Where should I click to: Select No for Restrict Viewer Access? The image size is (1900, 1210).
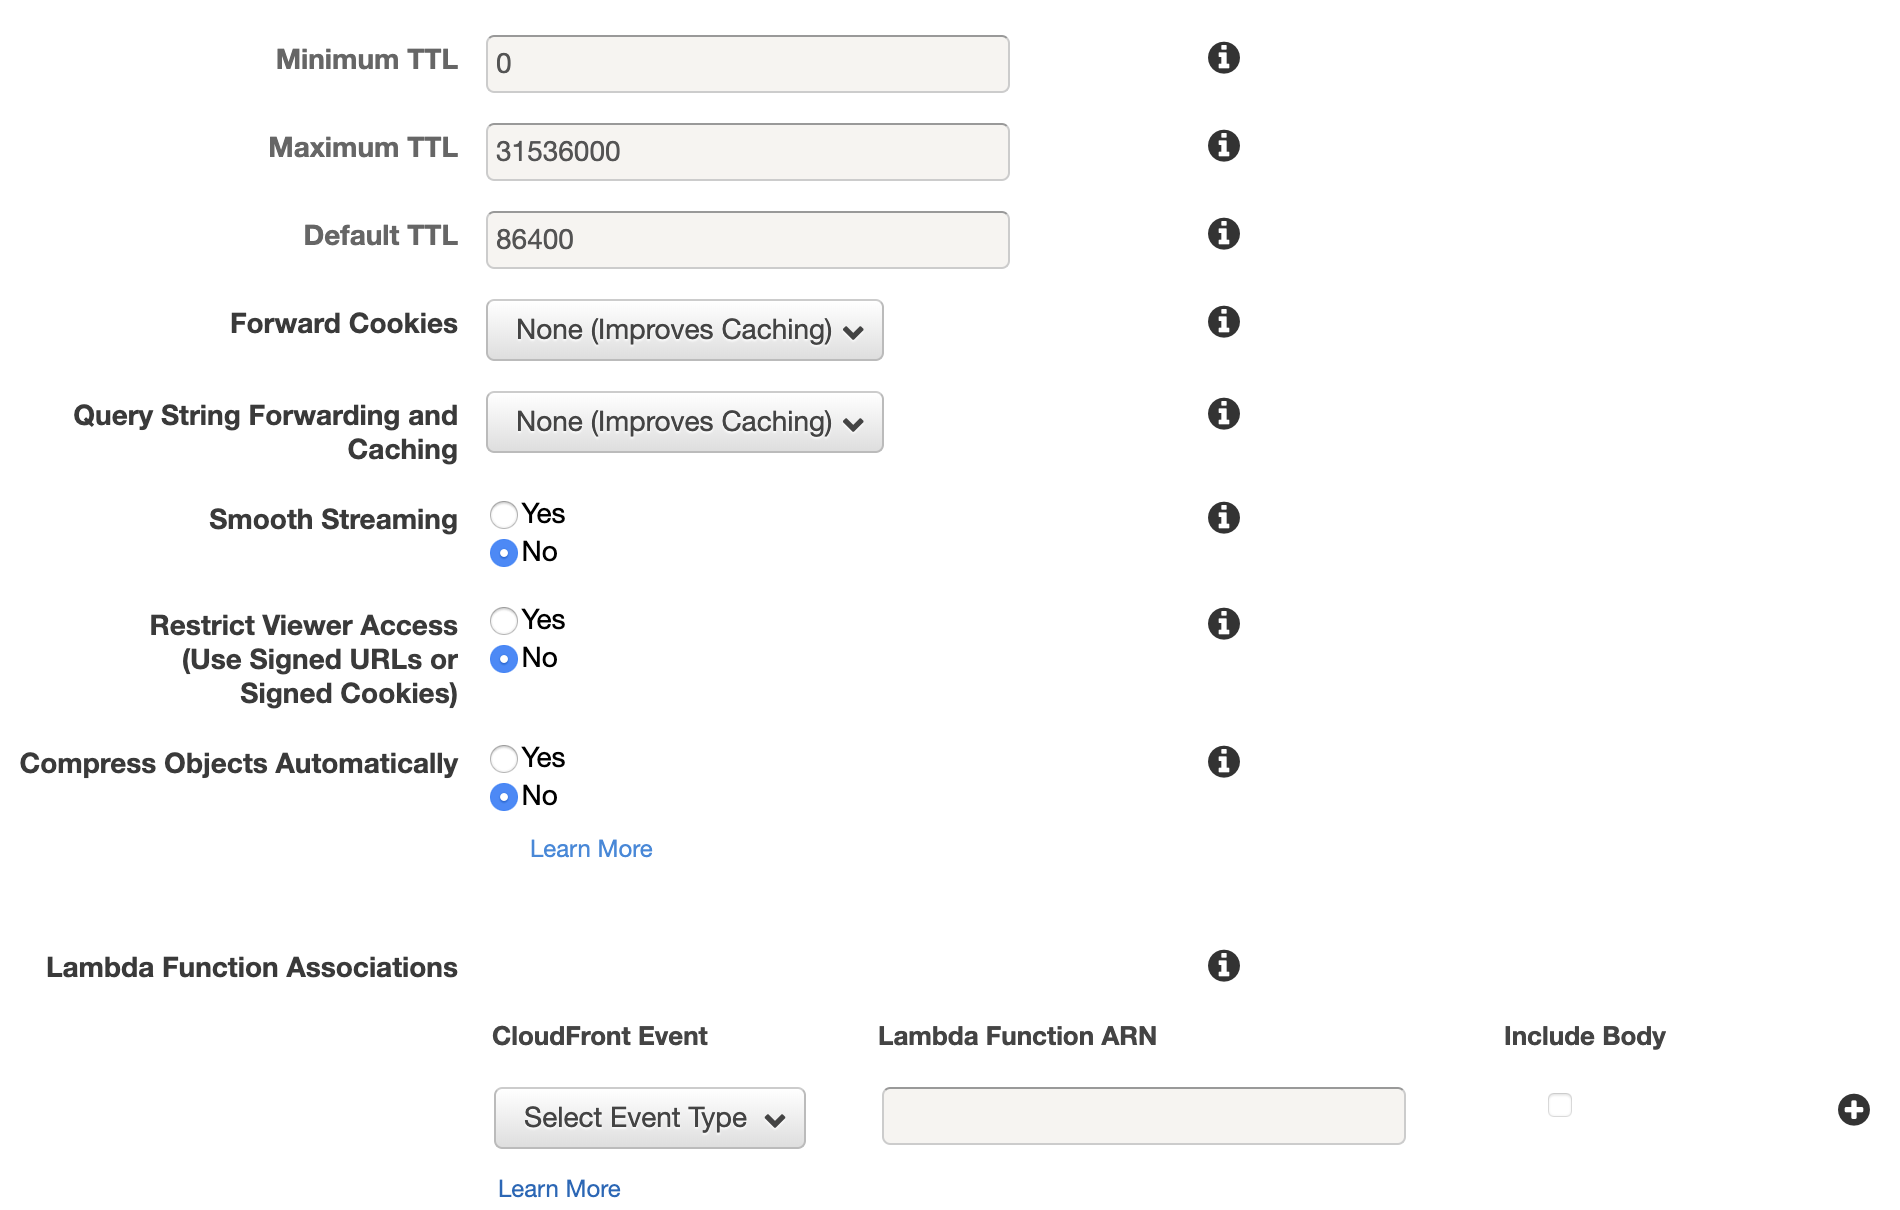[x=504, y=659]
